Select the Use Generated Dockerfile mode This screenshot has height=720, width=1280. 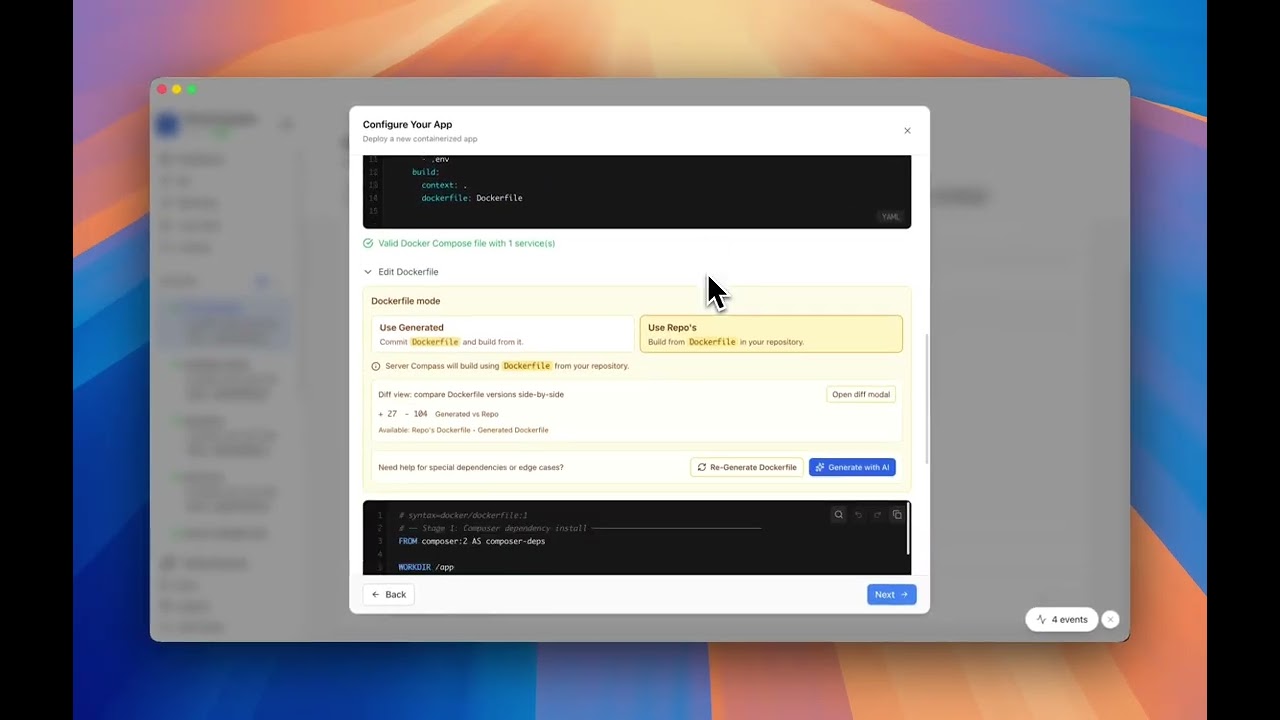[x=502, y=334]
